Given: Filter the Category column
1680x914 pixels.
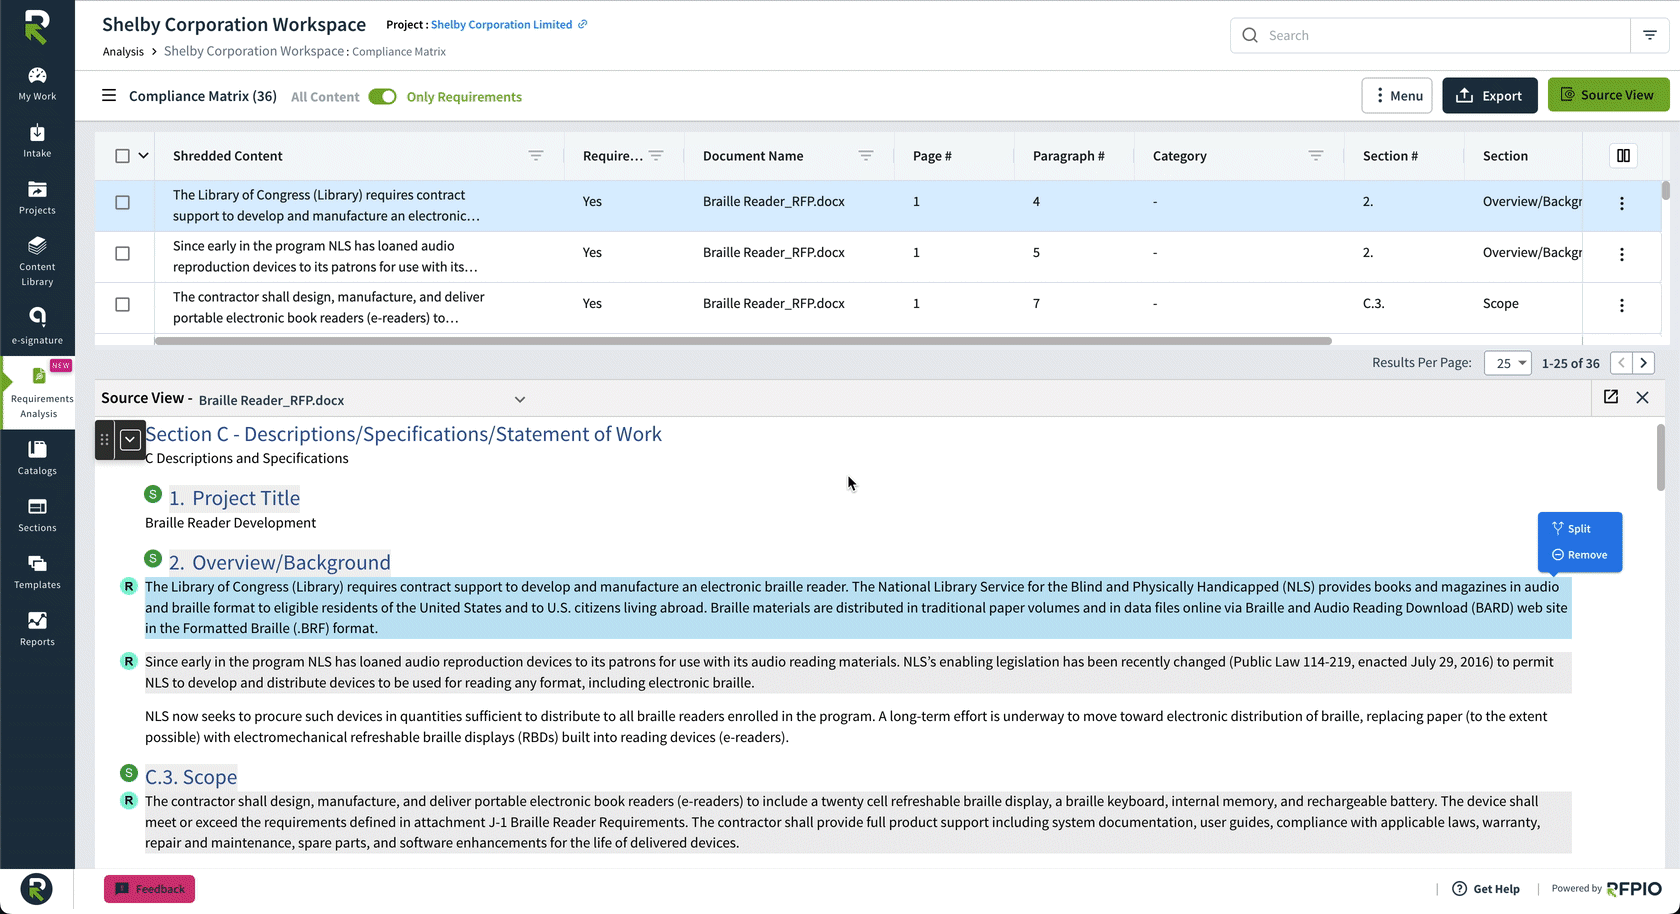Looking at the screenshot, I should (1316, 156).
